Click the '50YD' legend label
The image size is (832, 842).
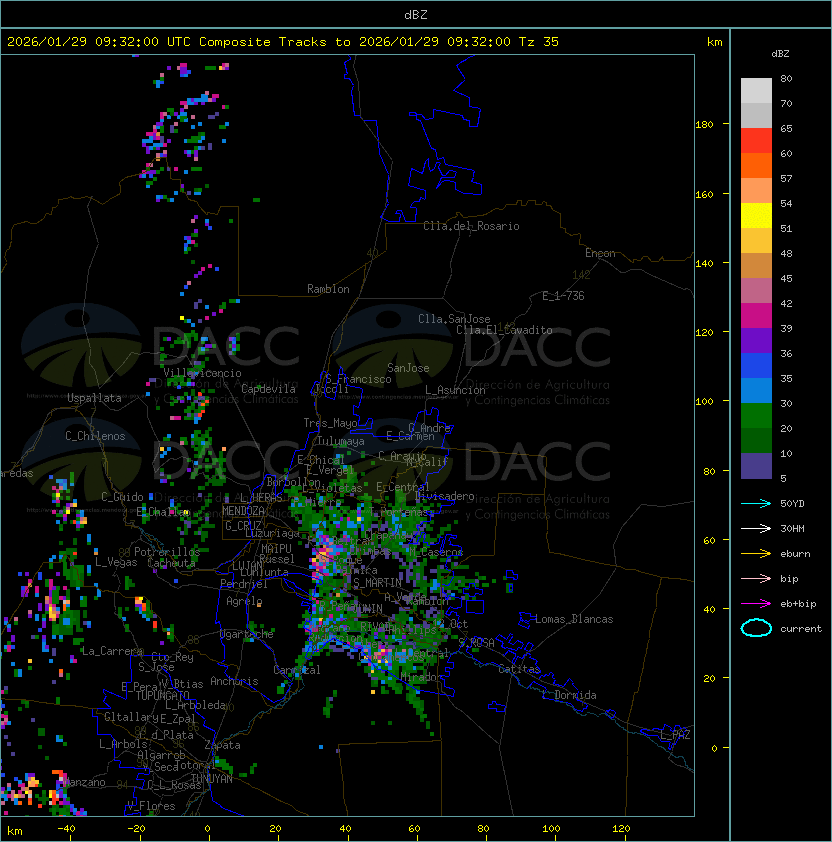click(792, 504)
